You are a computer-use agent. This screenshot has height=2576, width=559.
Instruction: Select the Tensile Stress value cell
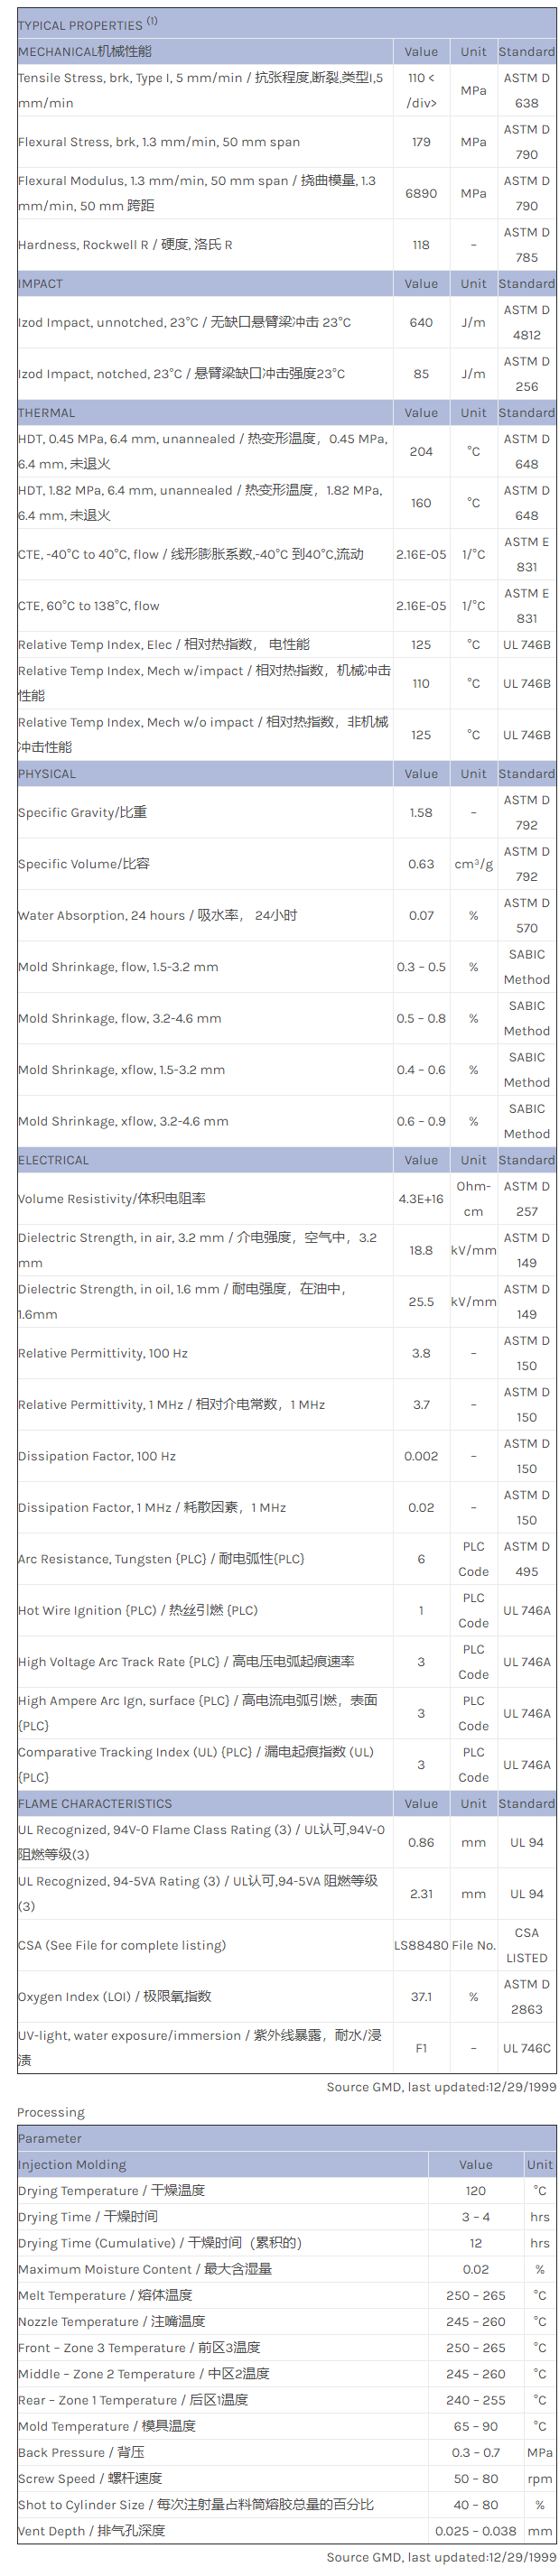421,90
